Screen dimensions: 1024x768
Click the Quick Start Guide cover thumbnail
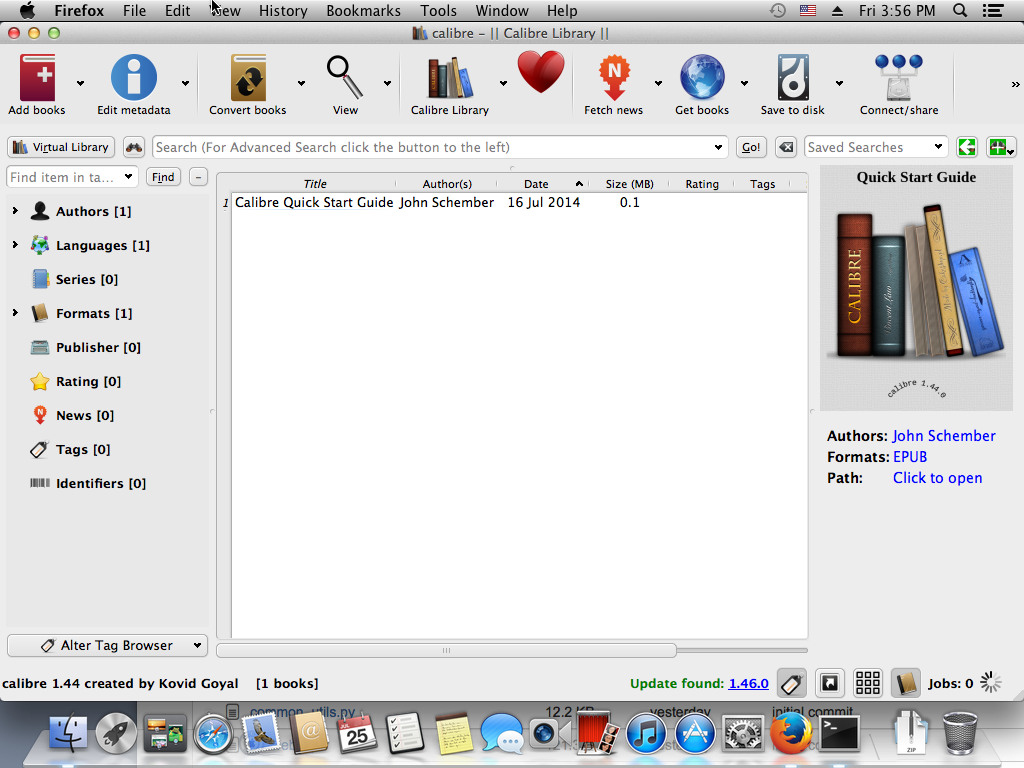click(916, 288)
